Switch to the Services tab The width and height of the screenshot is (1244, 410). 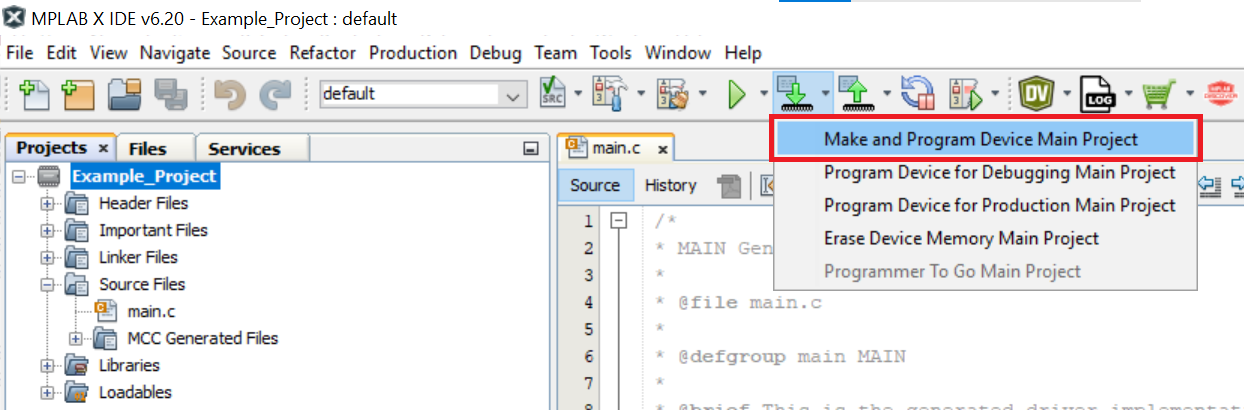click(244, 149)
